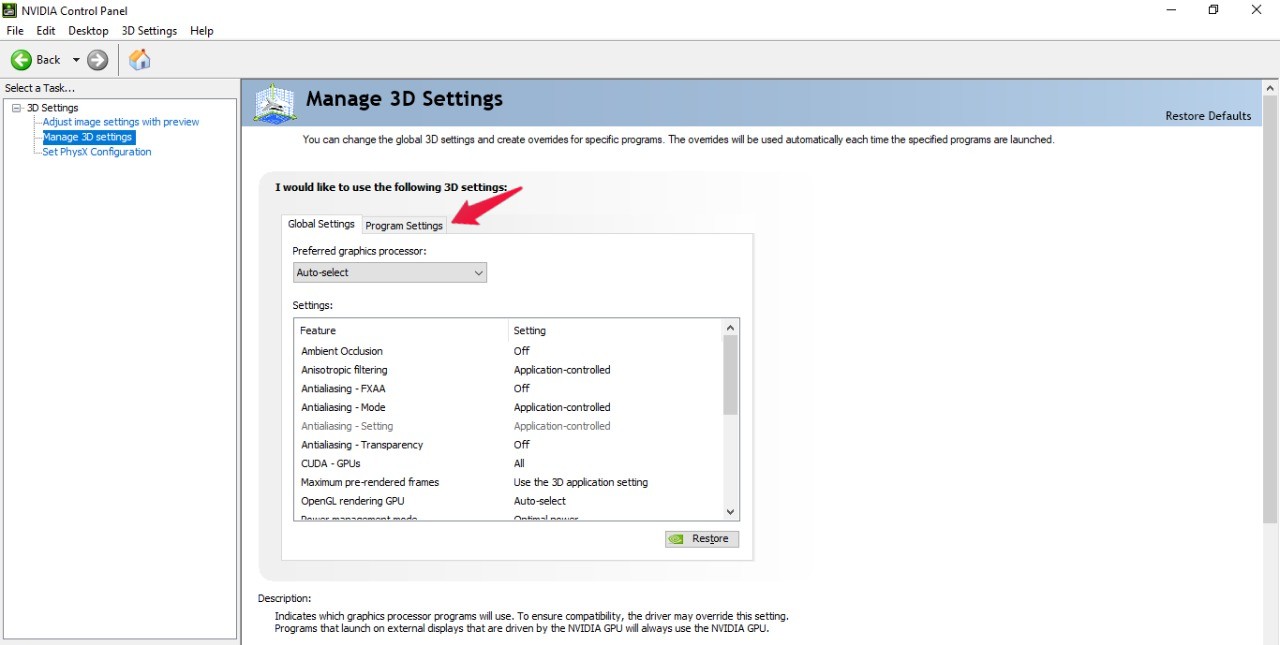Select Manage 3D settings in tree
Image resolution: width=1280 pixels, height=645 pixels.
coord(87,137)
